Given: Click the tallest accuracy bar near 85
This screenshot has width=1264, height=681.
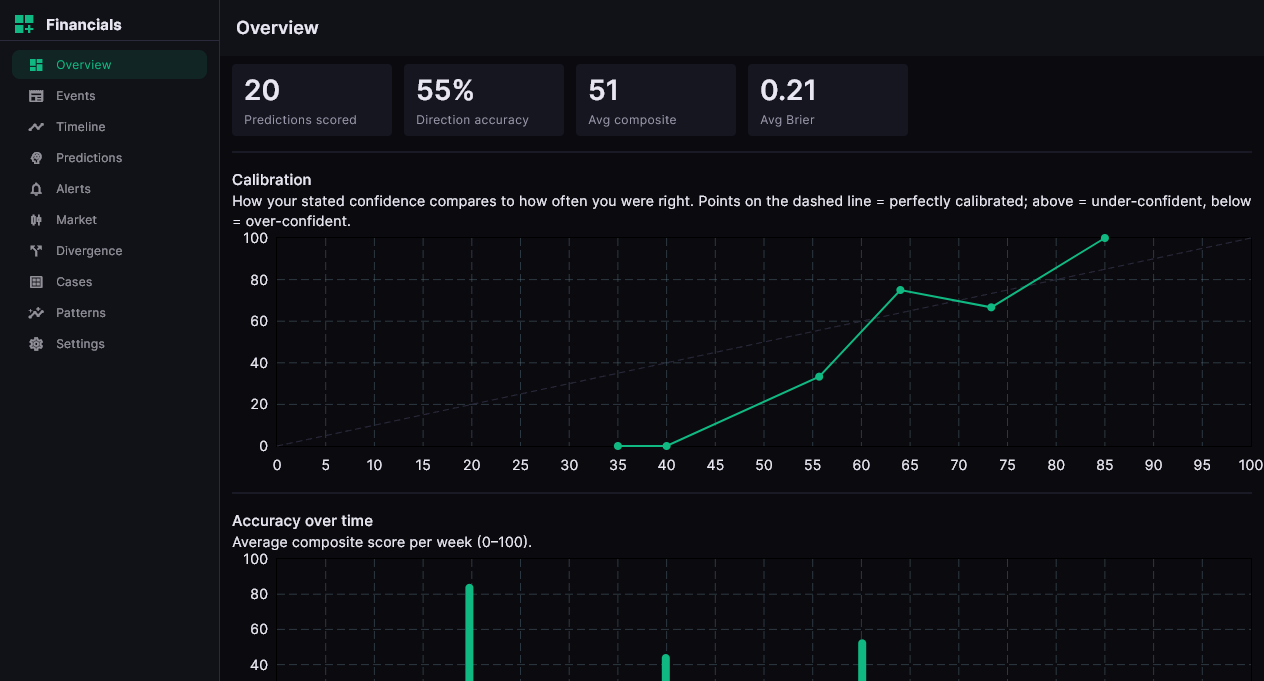Looking at the screenshot, I should [469, 633].
